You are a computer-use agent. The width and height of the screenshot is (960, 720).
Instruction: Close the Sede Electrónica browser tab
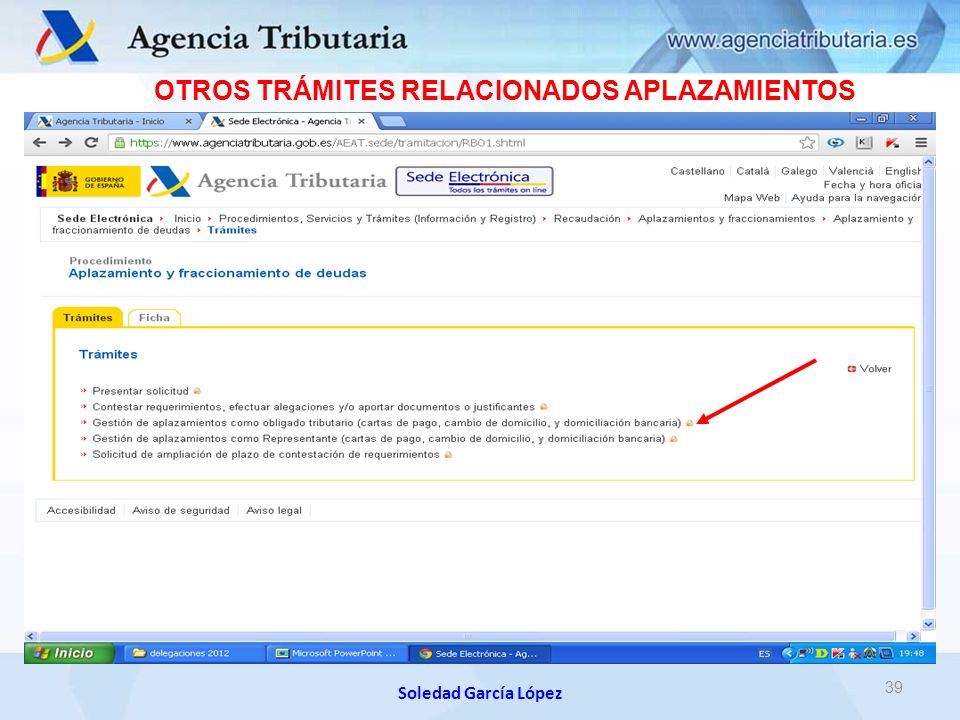(x=361, y=121)
